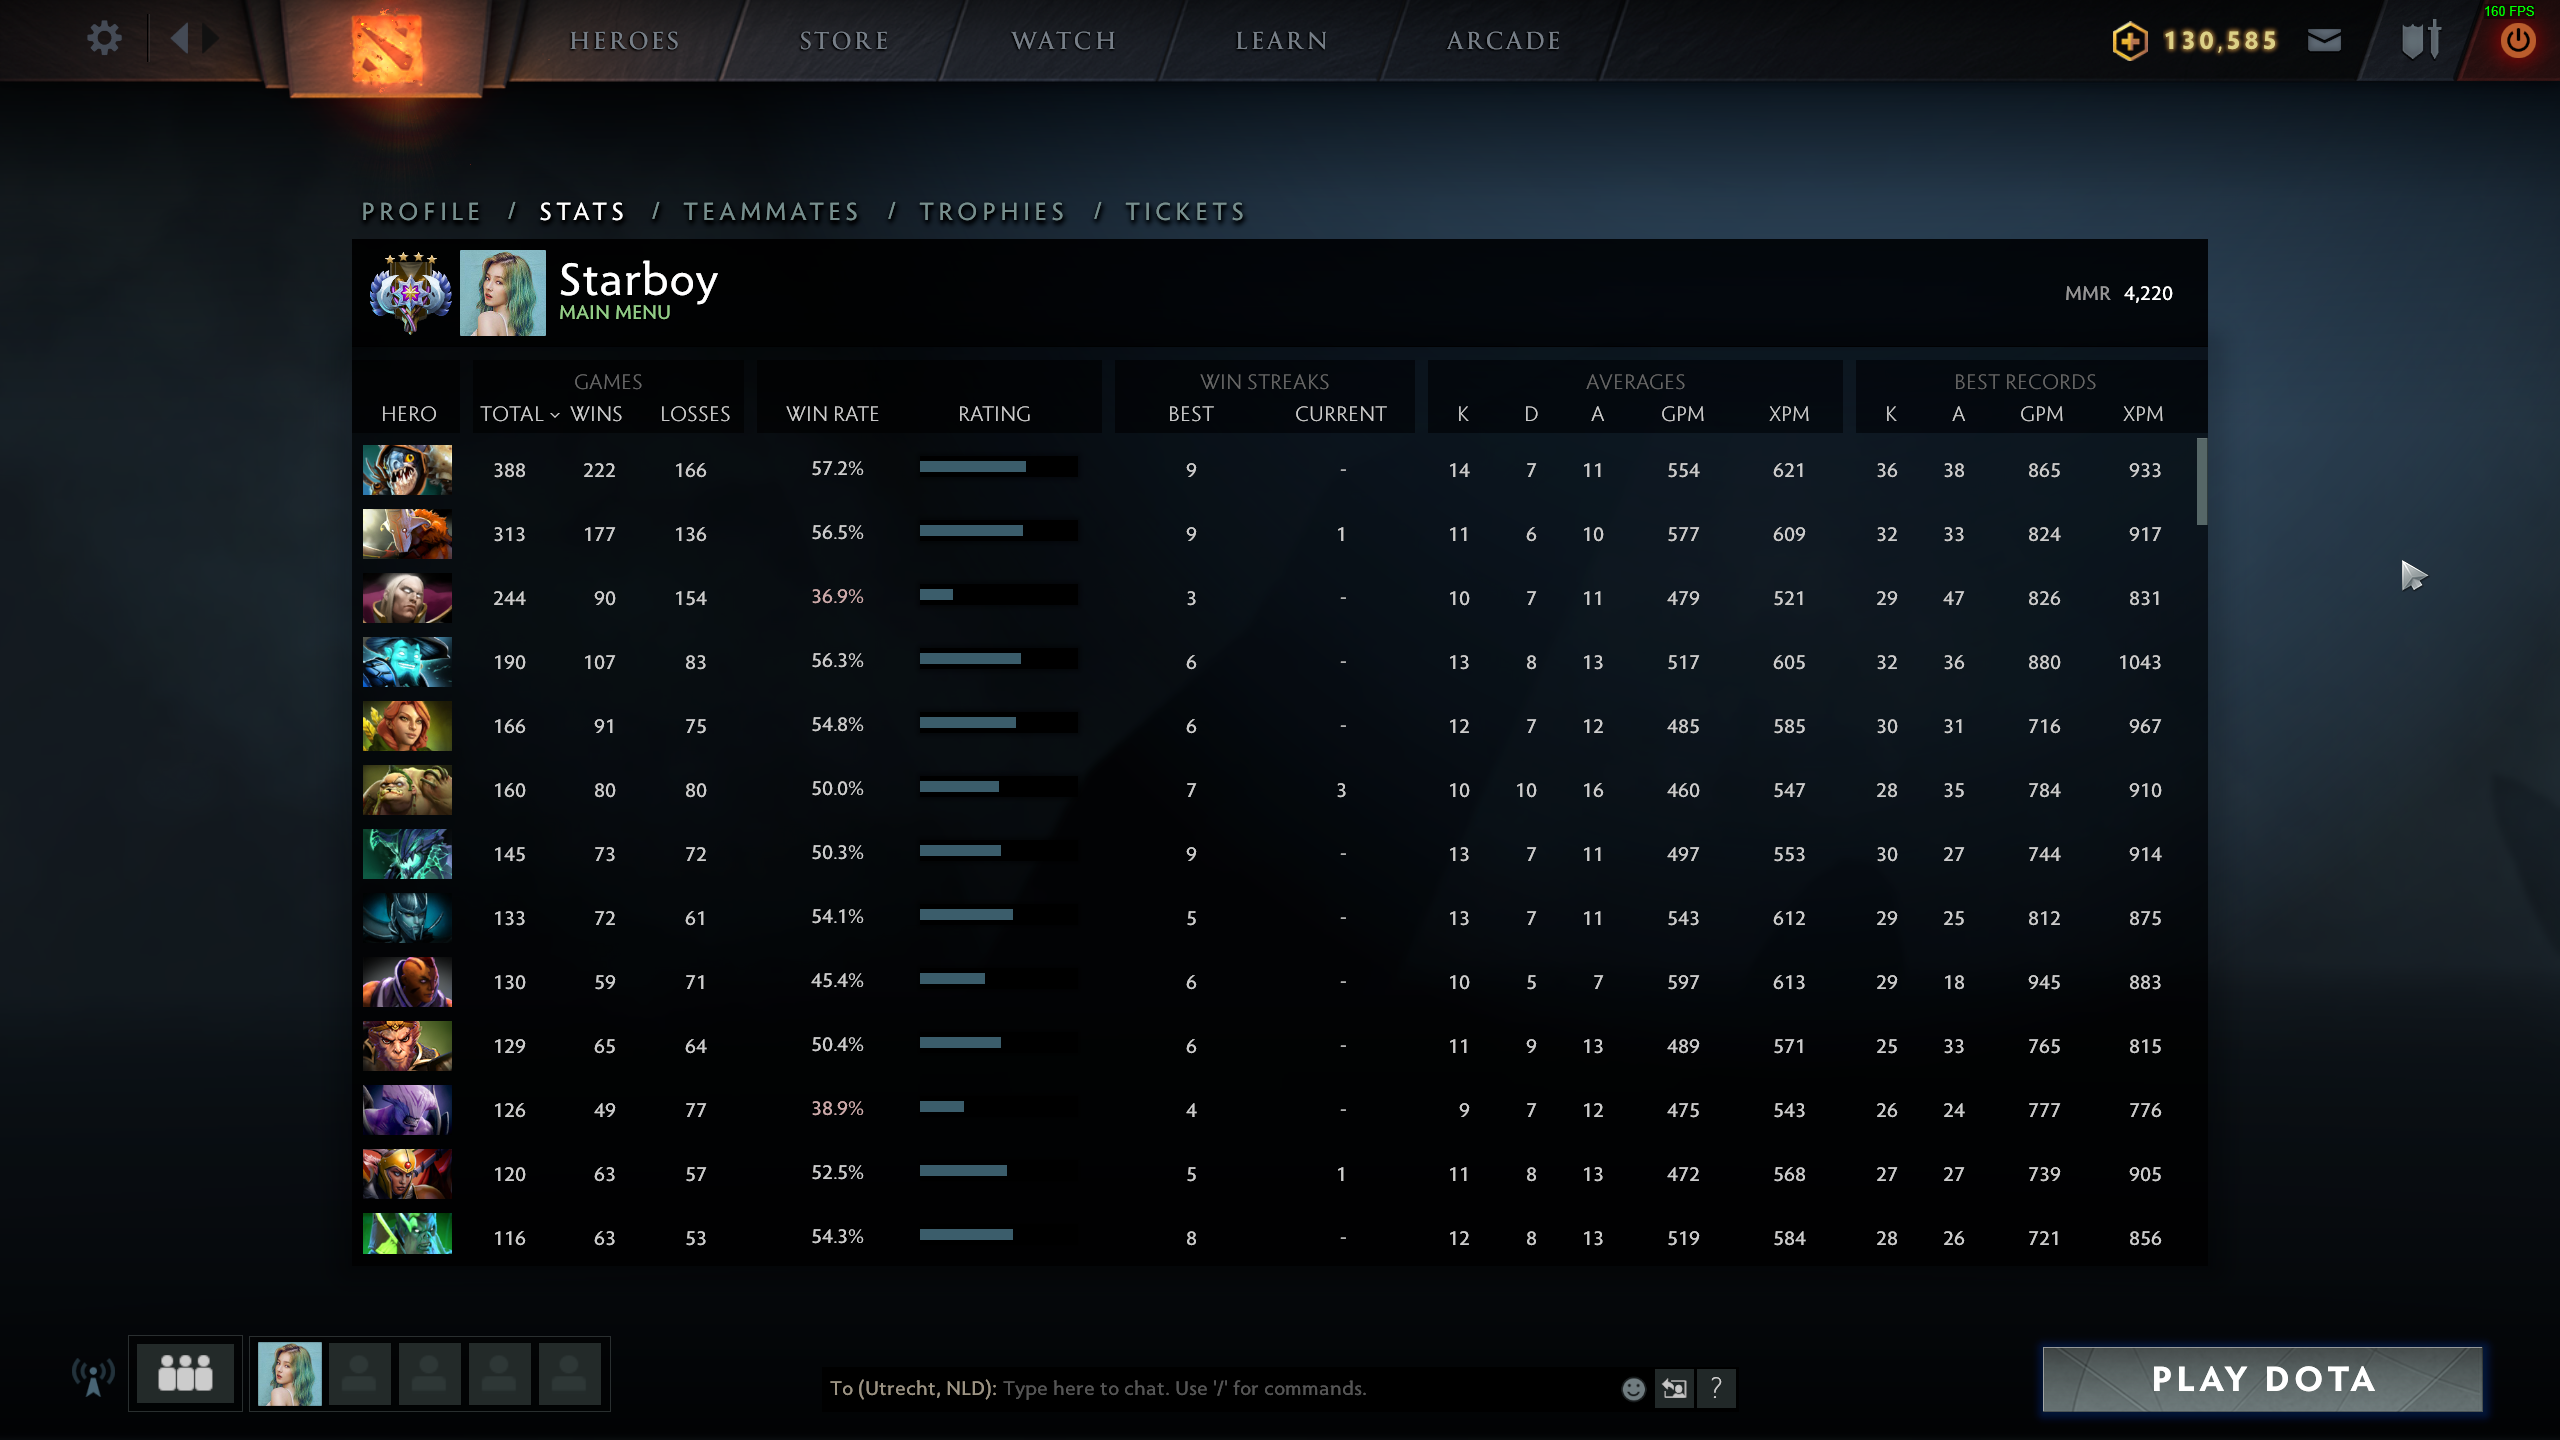The height and width of the screenshot is (1440, 2560).
Task: Toggle the voice broadcast antenna icon
Action: pos(93,1376)
